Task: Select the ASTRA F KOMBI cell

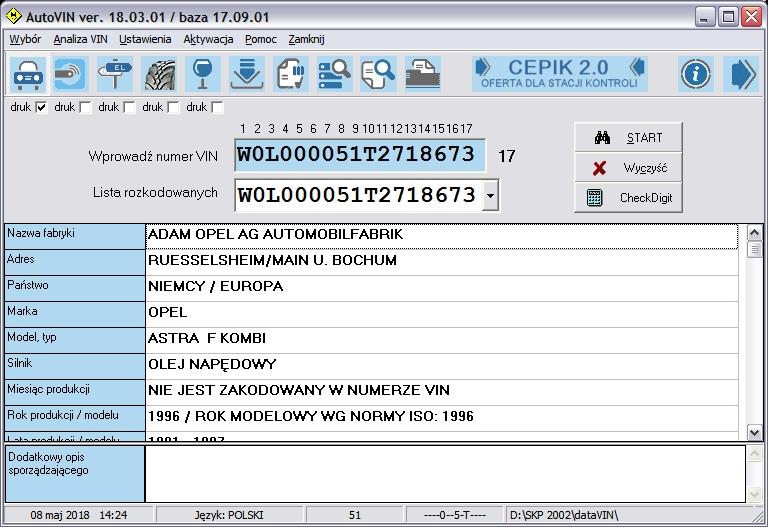Action: [442, 340]
